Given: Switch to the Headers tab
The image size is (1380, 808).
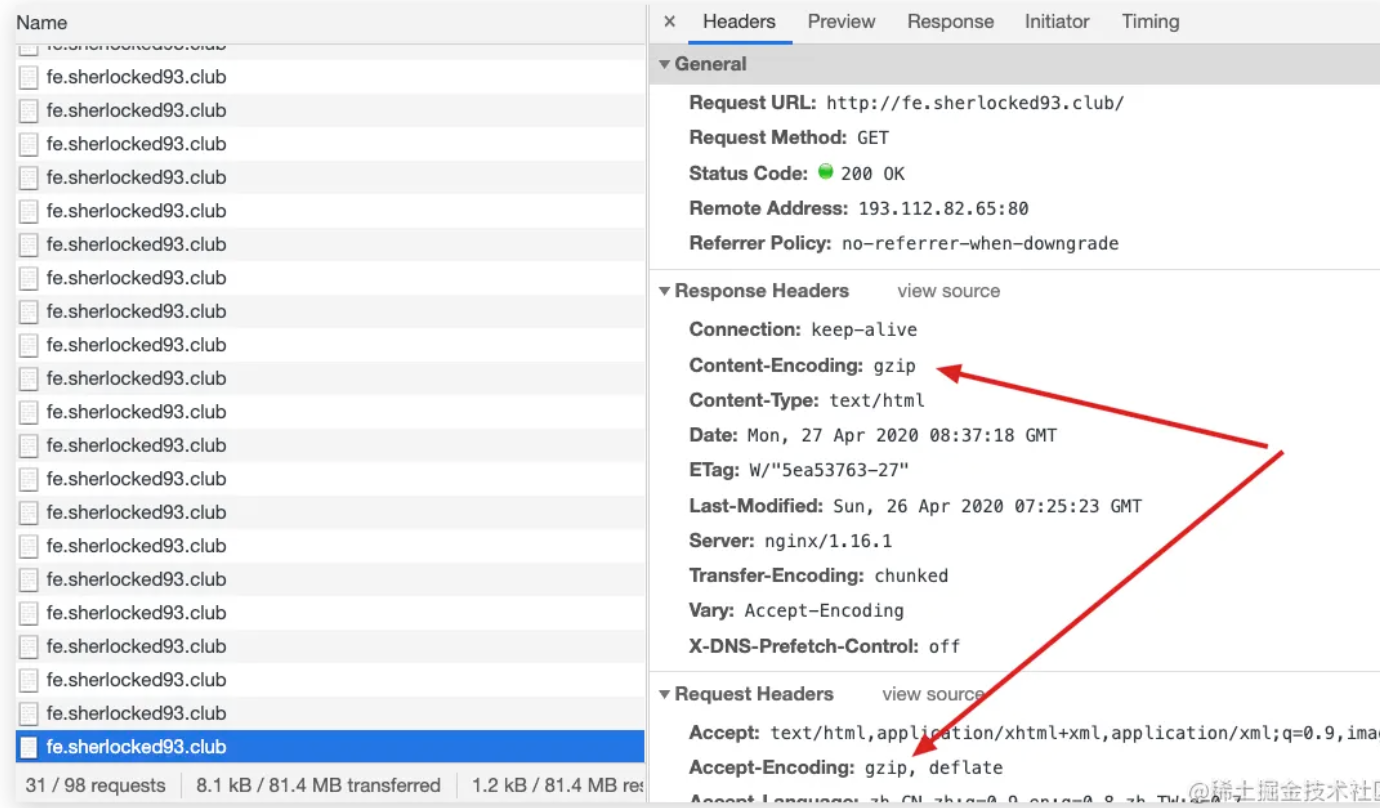Looking at the screenshot, I should coord(738,22).
